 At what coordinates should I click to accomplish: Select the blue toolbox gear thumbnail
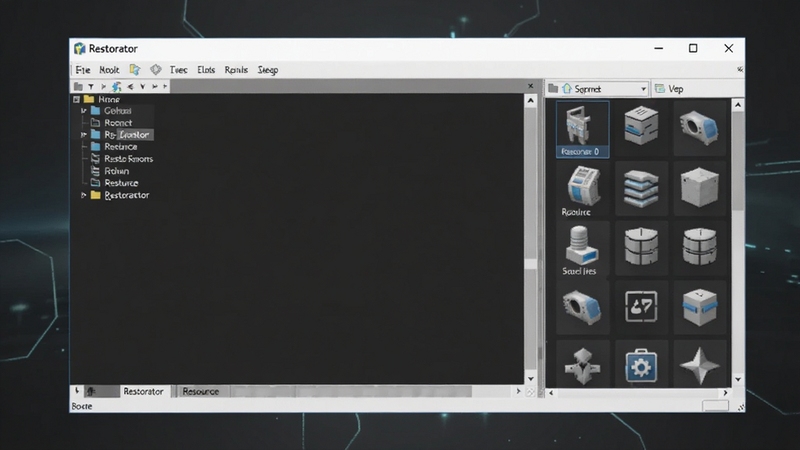point(641,365)
